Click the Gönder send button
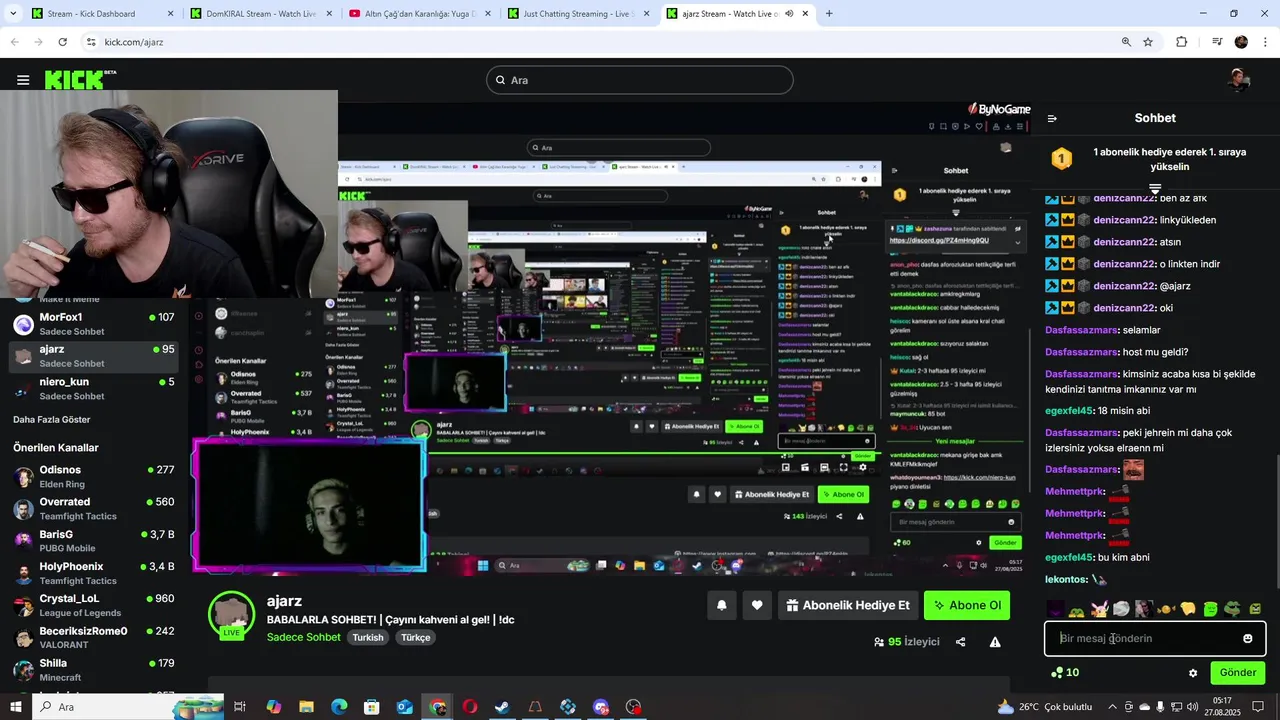Viewport: 1280px width, 720px height. coord(1238,673)
